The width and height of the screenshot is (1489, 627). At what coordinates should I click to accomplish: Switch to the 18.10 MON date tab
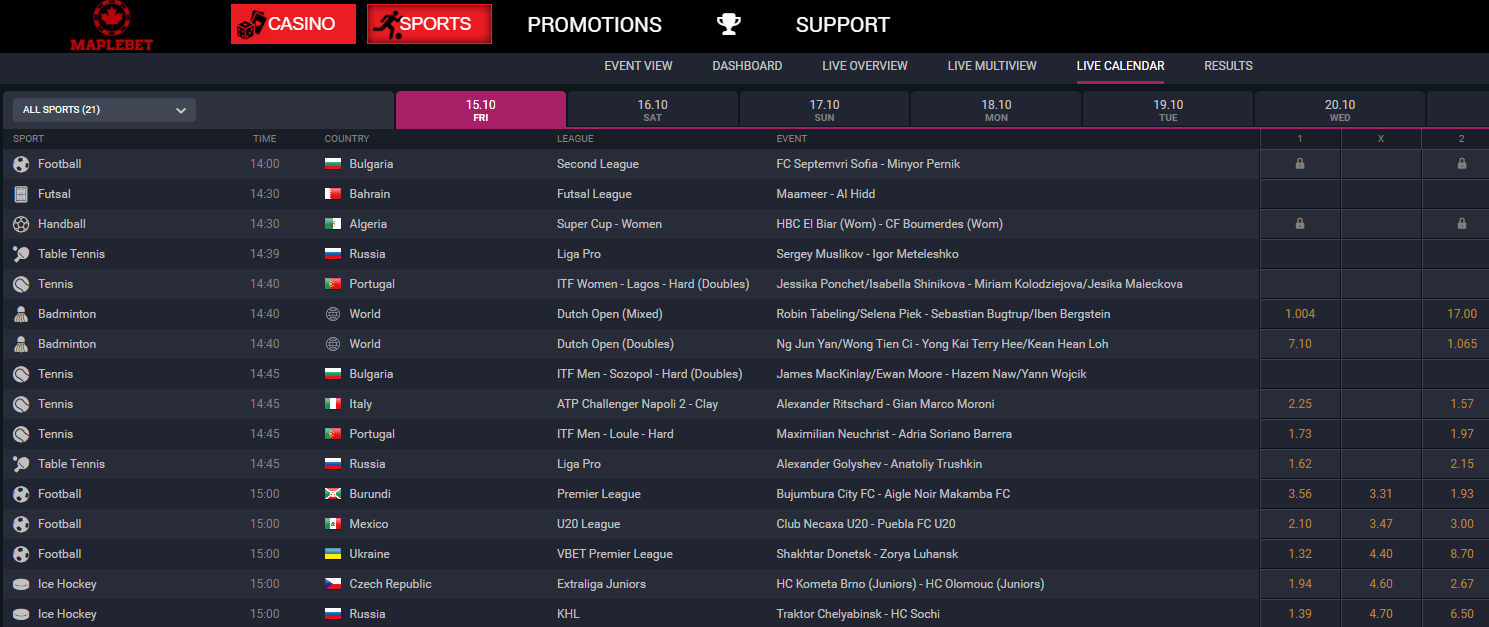pos(996,110)
